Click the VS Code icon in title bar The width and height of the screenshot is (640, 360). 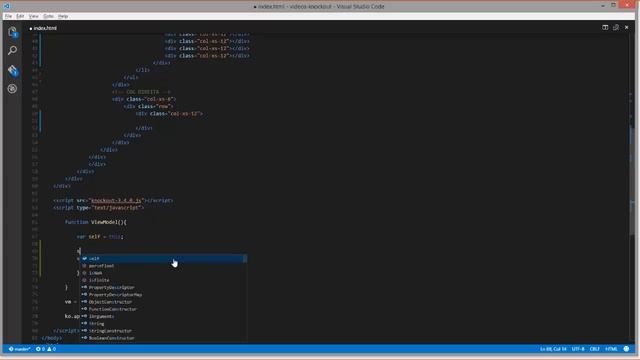(x=7, y=6)
